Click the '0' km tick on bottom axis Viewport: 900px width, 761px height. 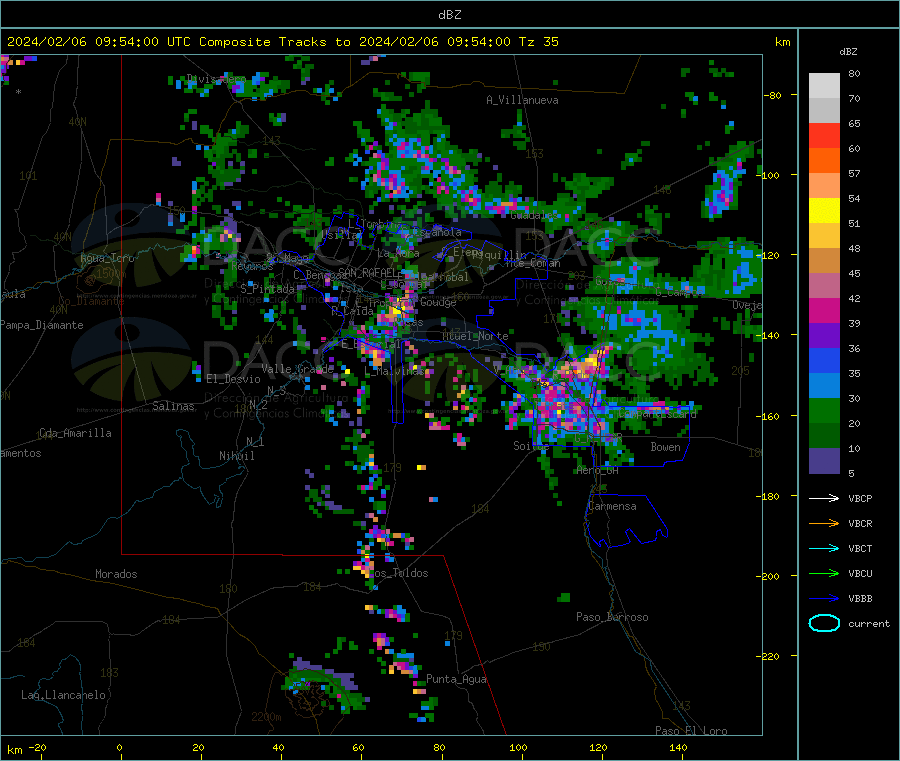point(119,747)
